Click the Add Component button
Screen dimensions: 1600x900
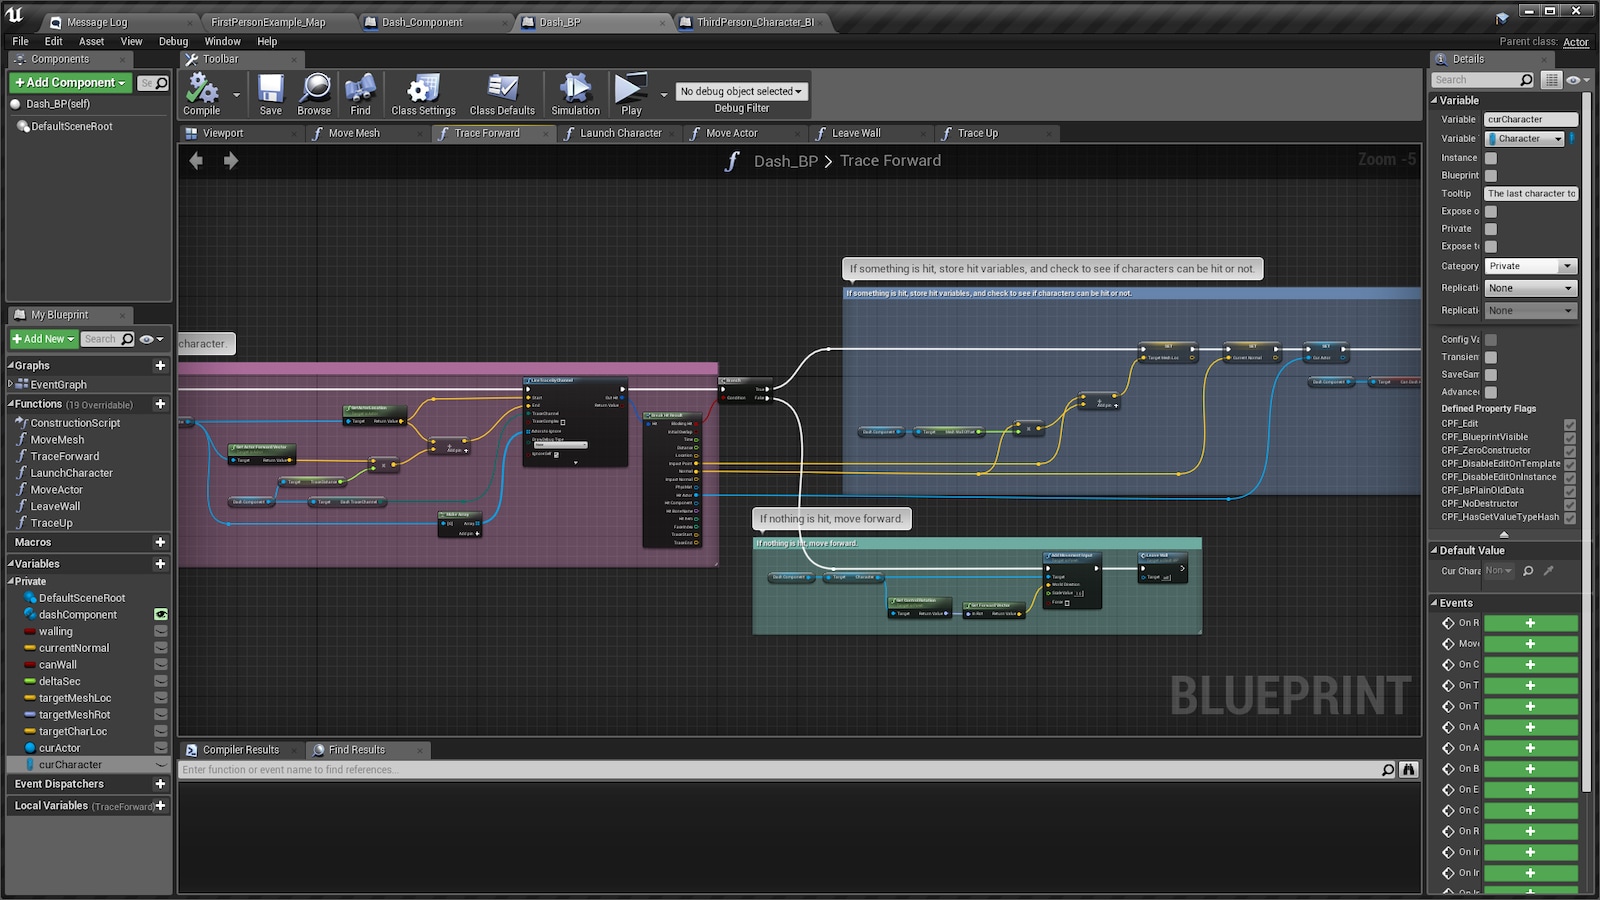pos(66,82)
